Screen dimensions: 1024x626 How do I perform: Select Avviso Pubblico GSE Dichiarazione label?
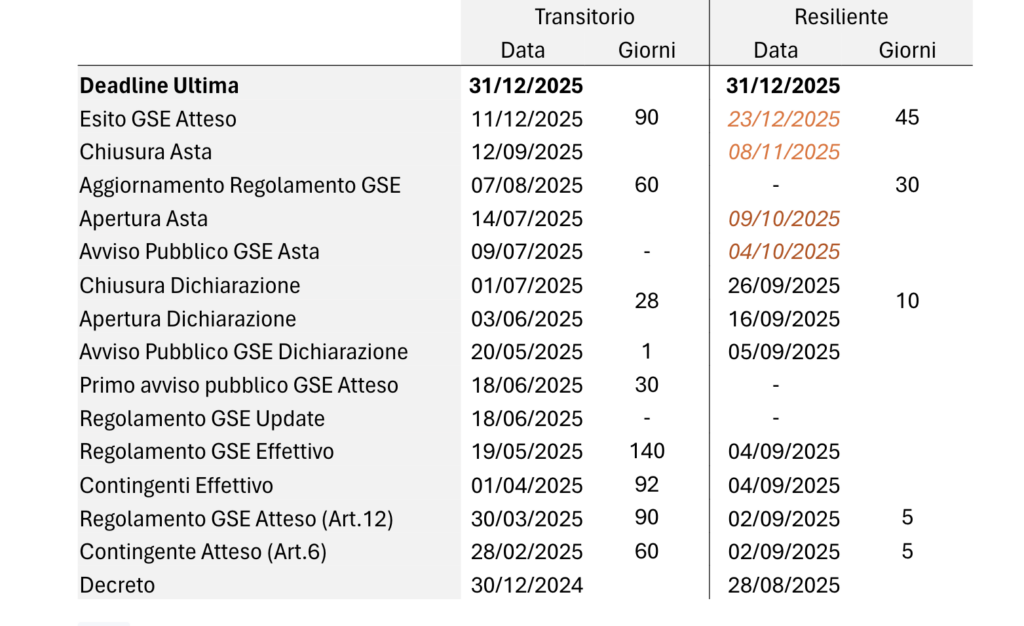[244, 352]
